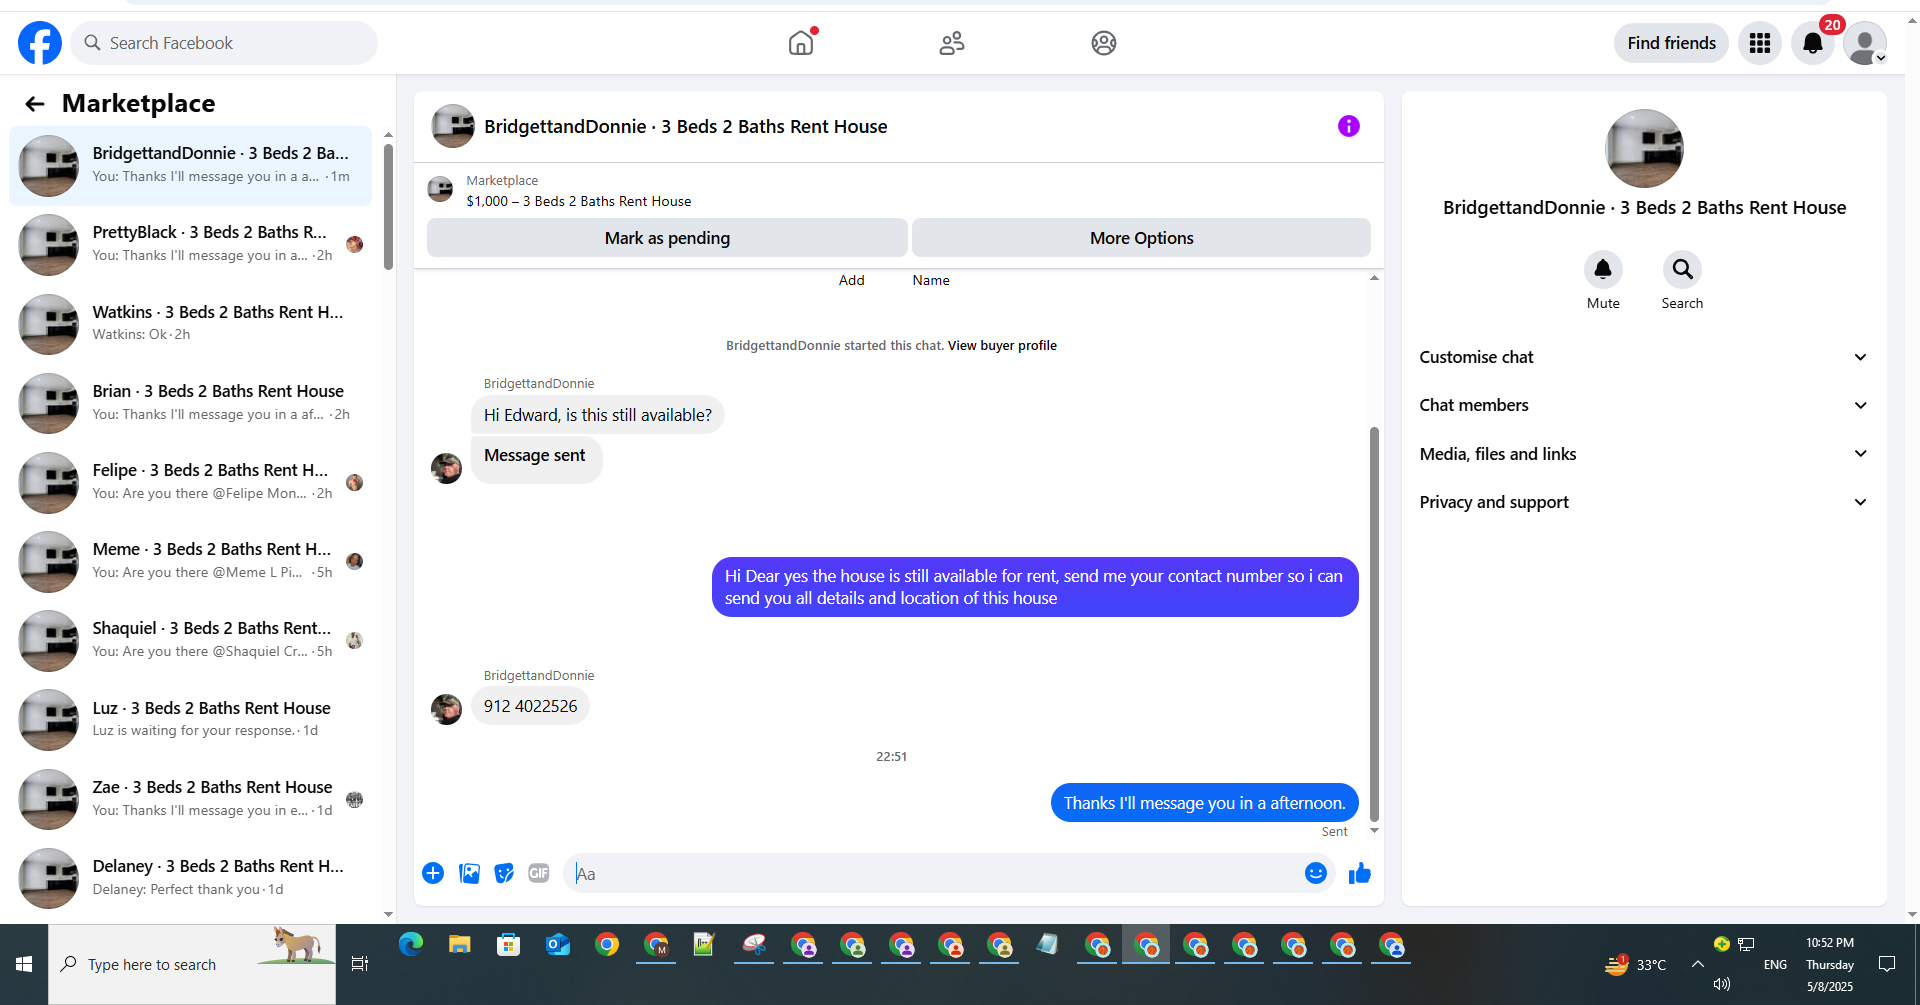Viewport: 1920px width, 1005px height.
Task: Click the 'Thanks I'll message you in a afternoon.' bubble
Action: (x=1204, y=803)
